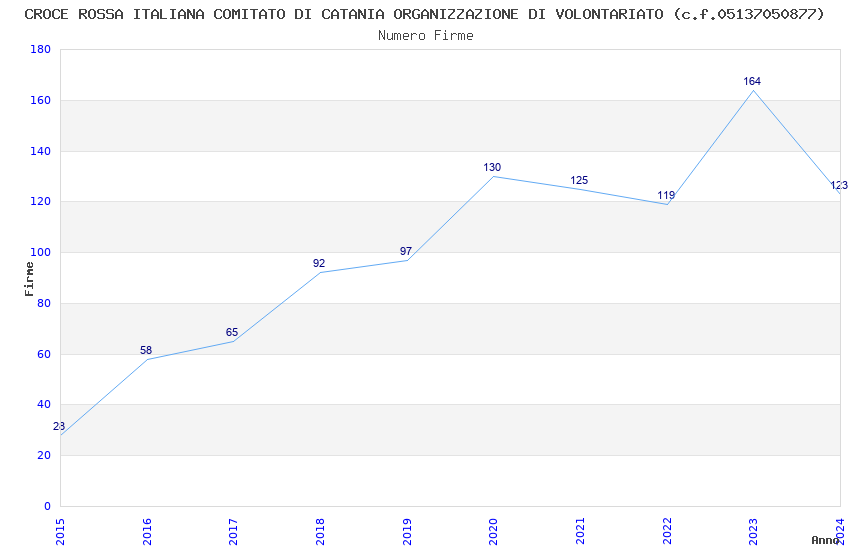Click the y-axis value 20
Viewport: 850px width, 550px height.
[44, 455]
